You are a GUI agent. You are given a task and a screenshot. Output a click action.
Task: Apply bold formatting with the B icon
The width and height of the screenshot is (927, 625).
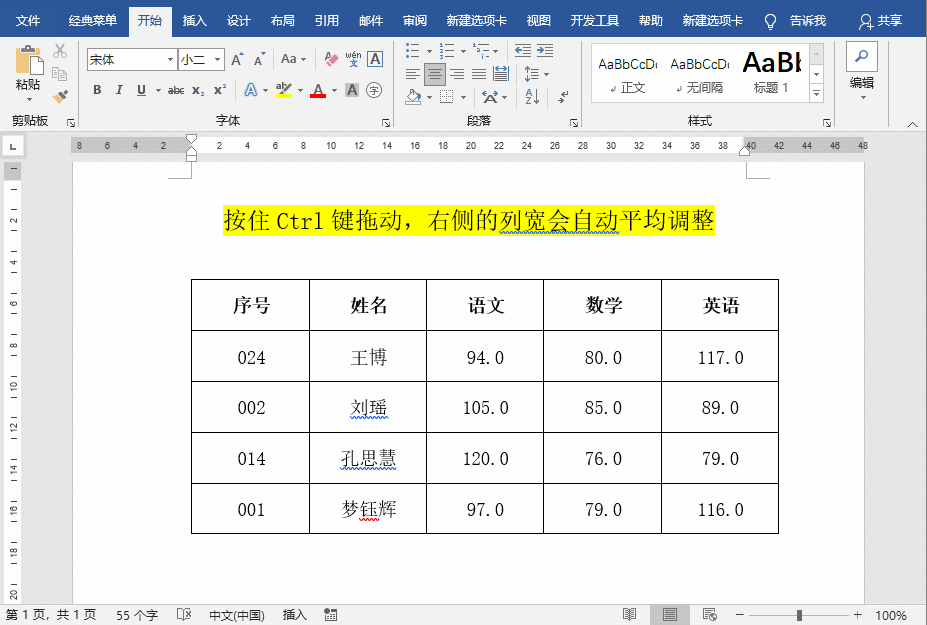[x=97, y=89]
